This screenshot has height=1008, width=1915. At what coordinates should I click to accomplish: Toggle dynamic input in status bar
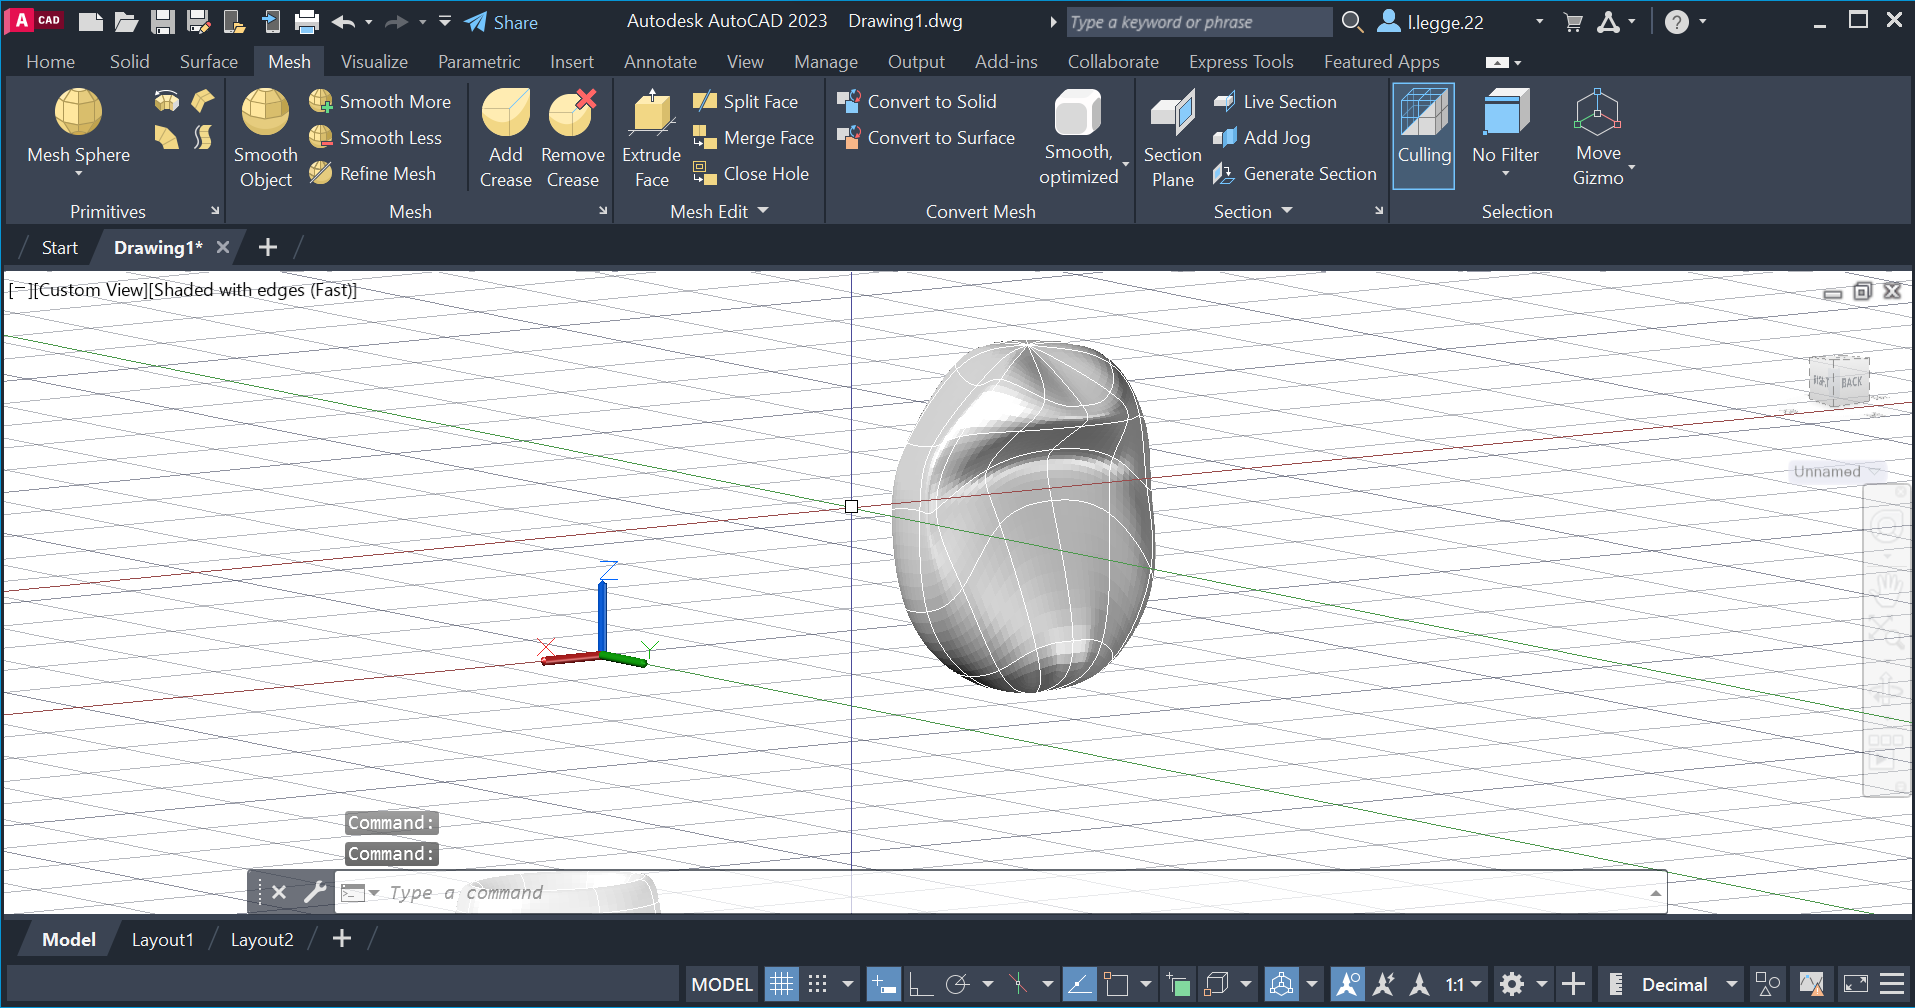pos(883,984)
